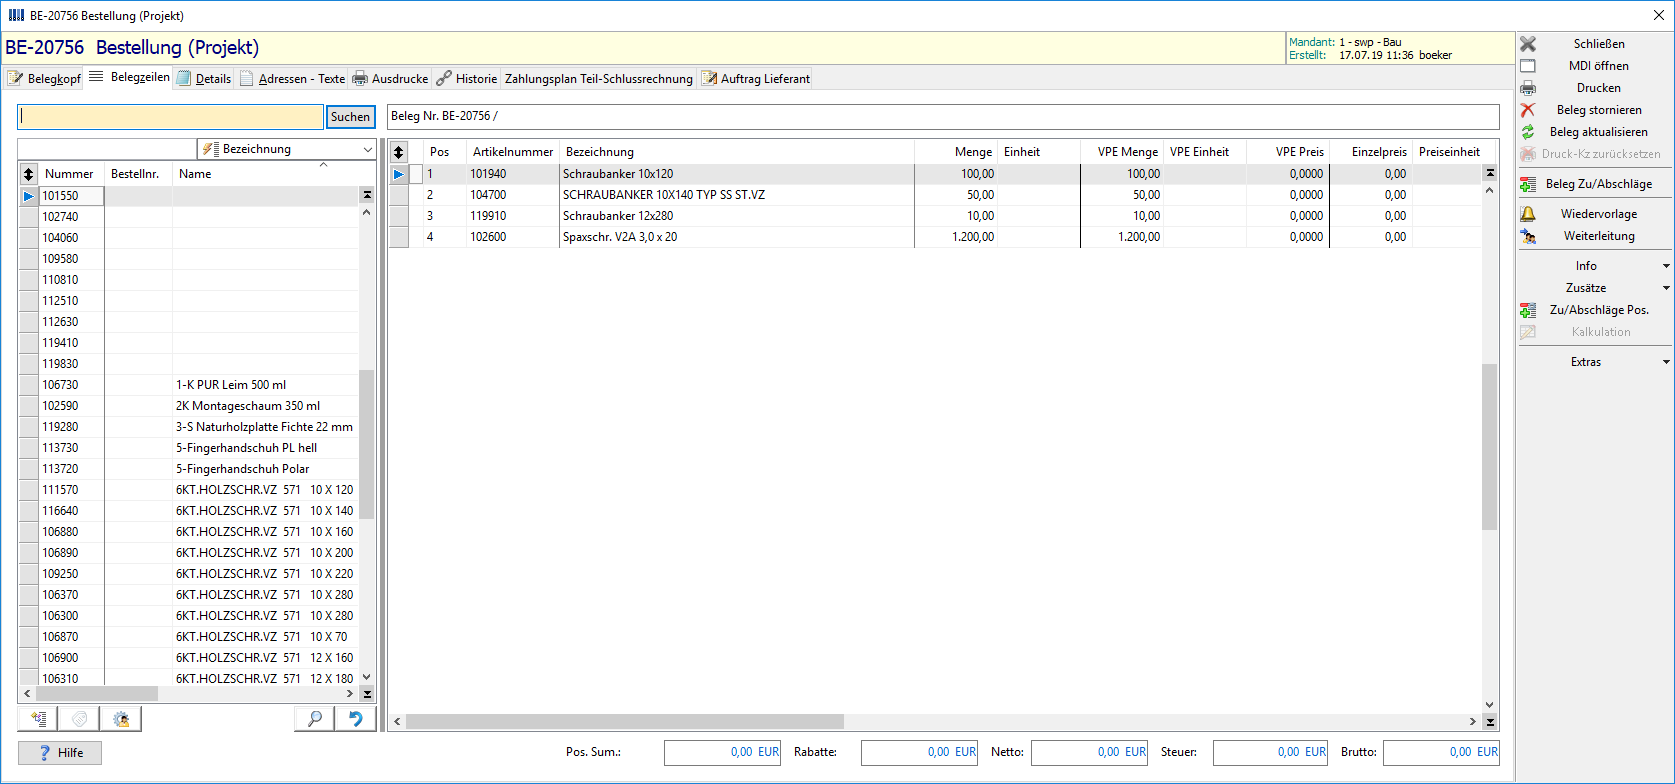Click the MDI öffnen window icon

[x=1528, y=66]
